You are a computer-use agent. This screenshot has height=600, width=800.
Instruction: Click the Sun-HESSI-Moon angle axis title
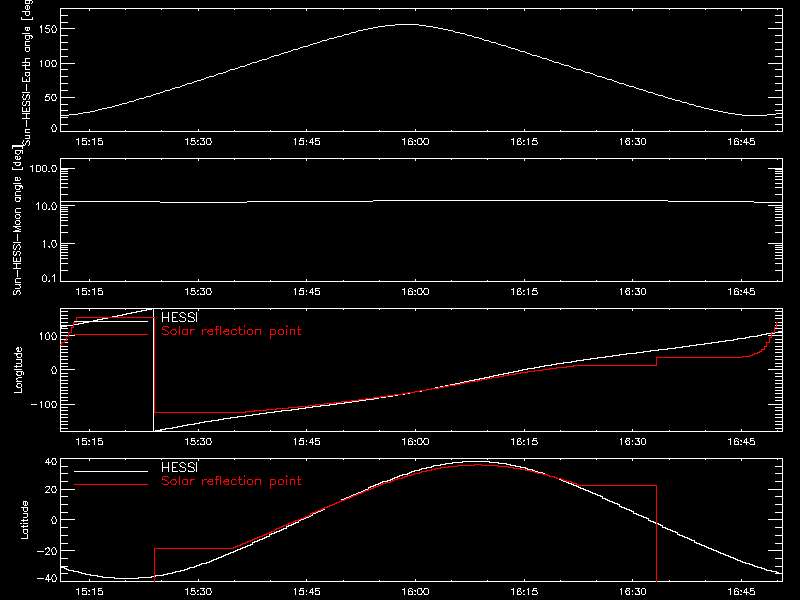pos(17,220)
